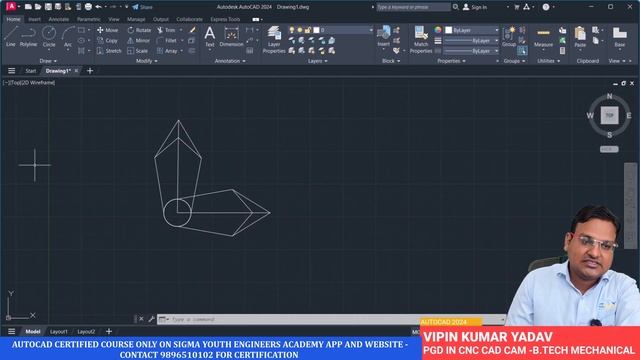
Task: Expand the Properties panel
Action: [x=451, y=61]
